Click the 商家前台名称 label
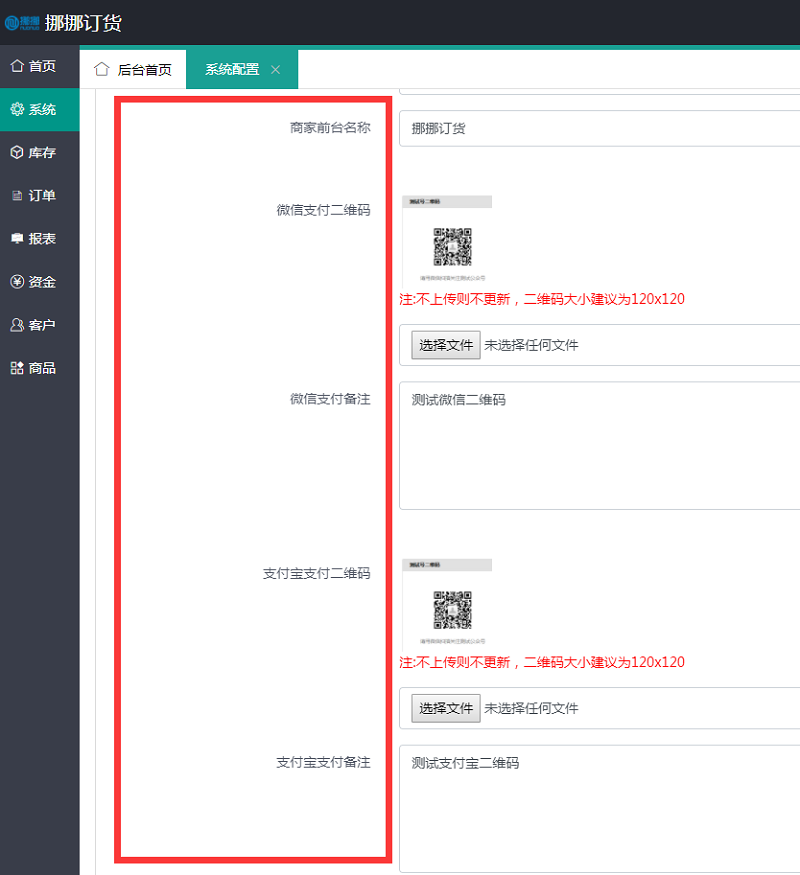800x875 pixels. tap(330, 128)
